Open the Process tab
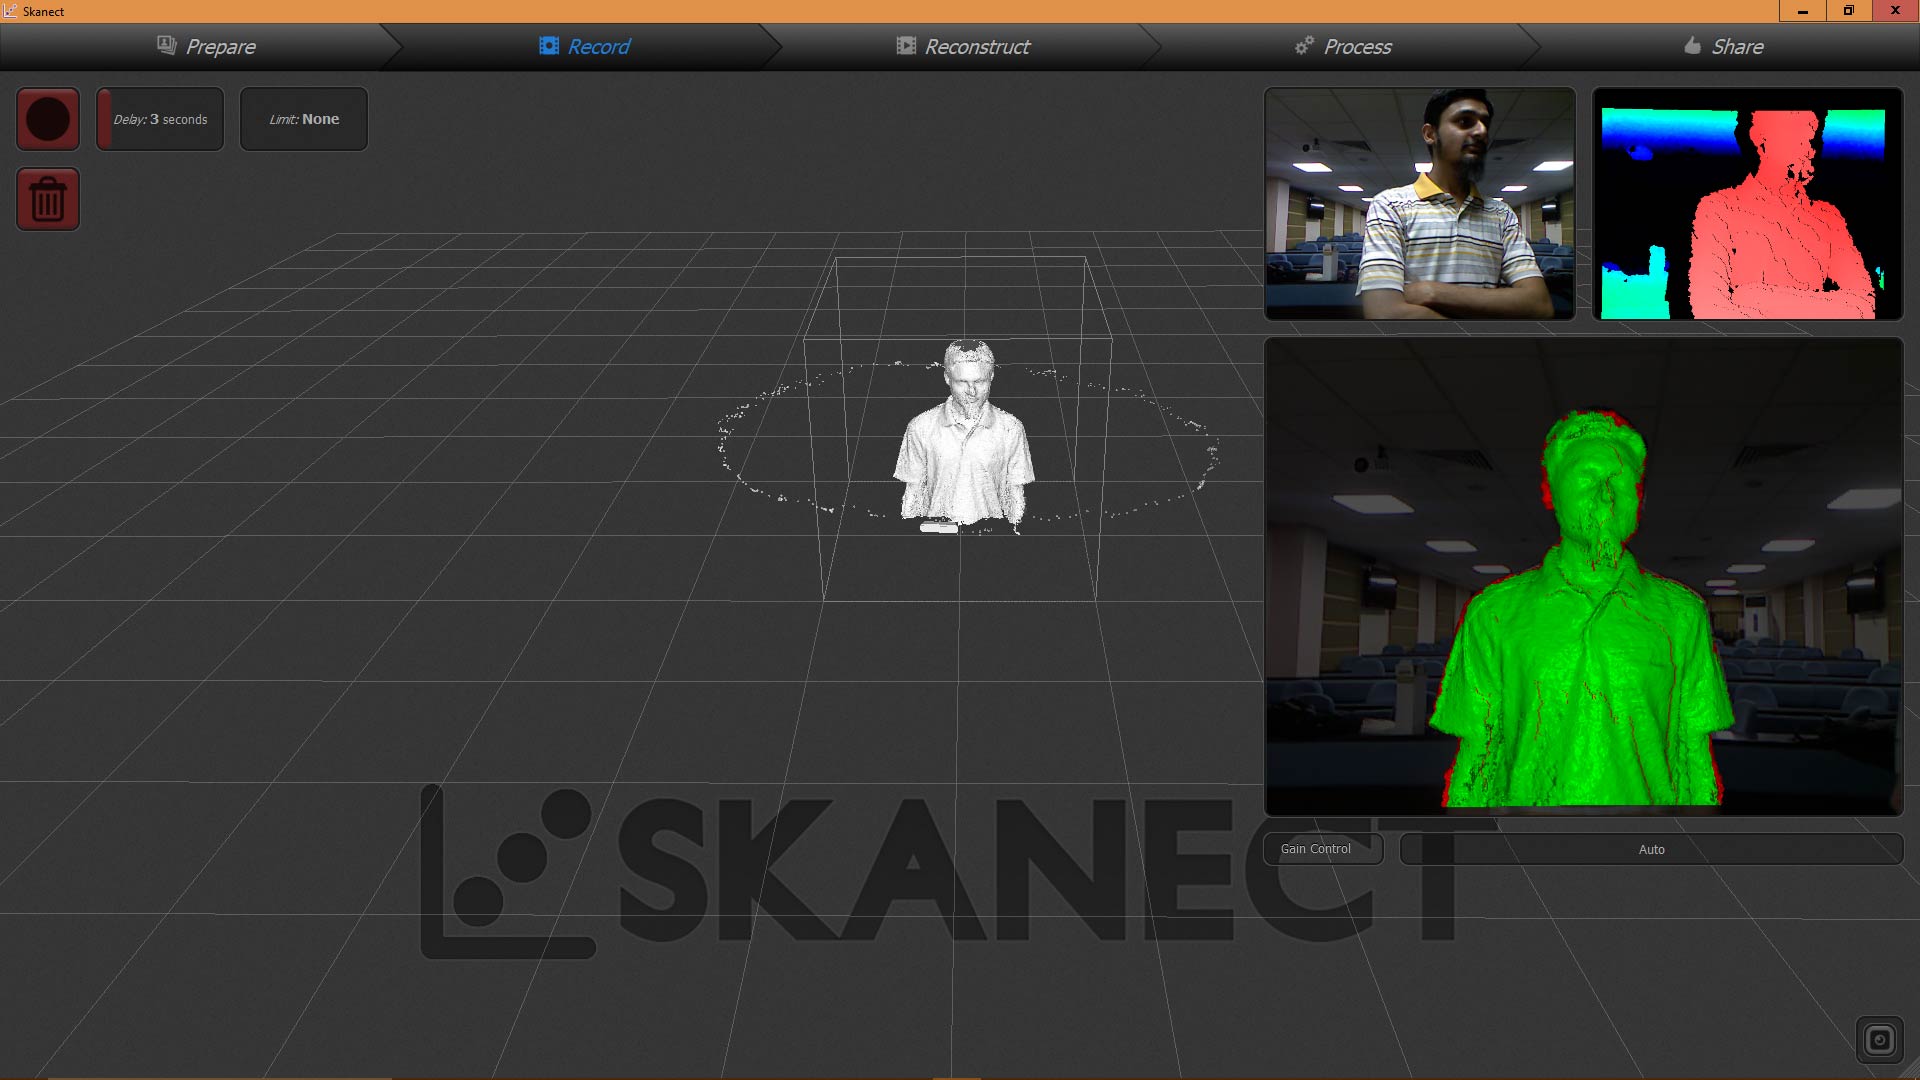This screenshot has height=1080, width=1920. 1343,46
